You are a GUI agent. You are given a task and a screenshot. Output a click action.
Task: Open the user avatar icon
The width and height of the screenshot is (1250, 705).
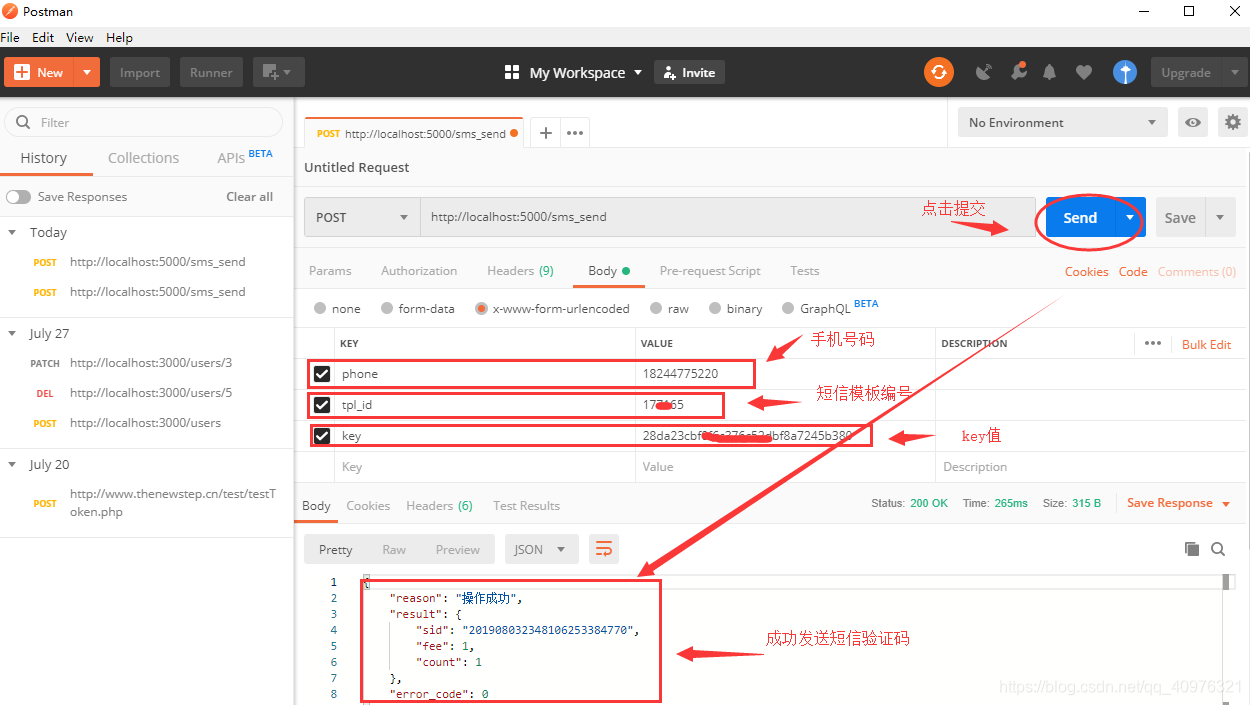click(1125, 72)
